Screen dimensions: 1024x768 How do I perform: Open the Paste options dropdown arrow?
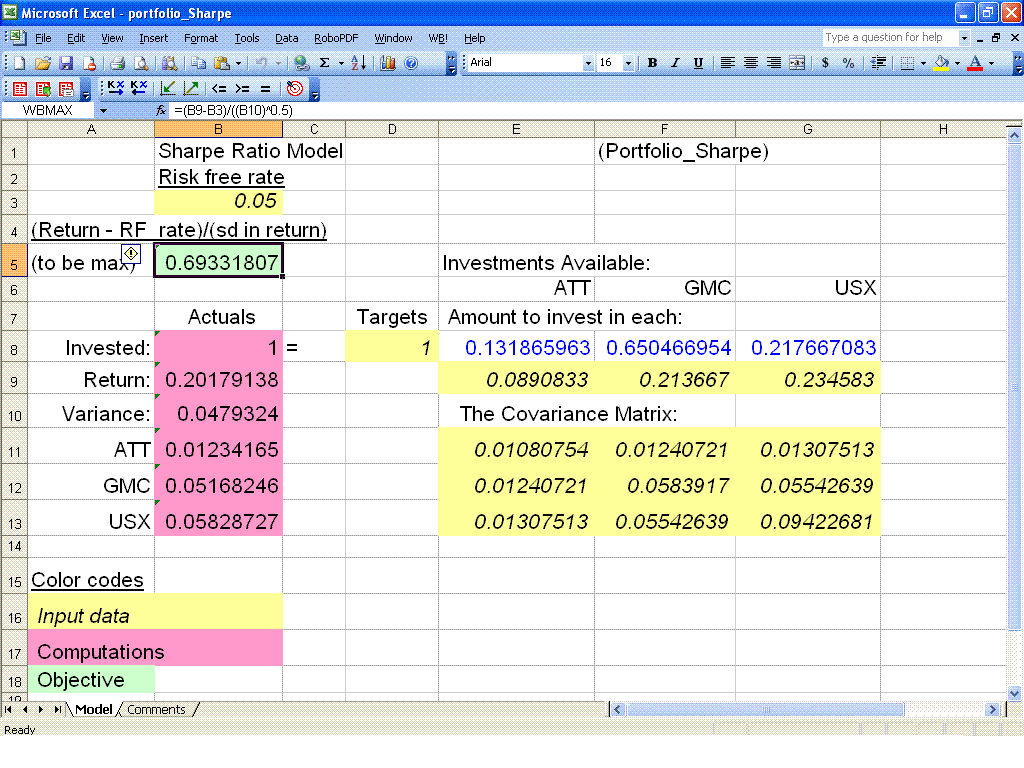point(238,63)
